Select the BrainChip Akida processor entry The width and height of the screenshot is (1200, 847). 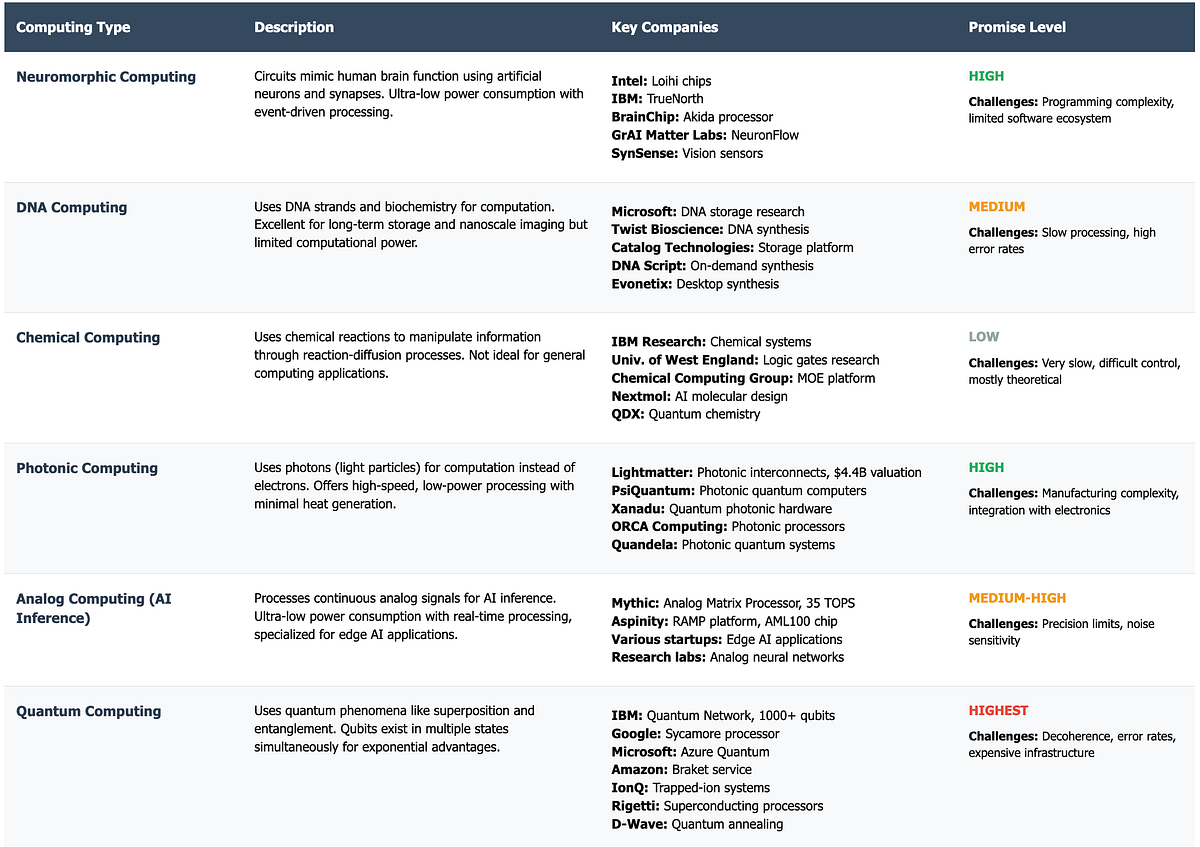692,117
